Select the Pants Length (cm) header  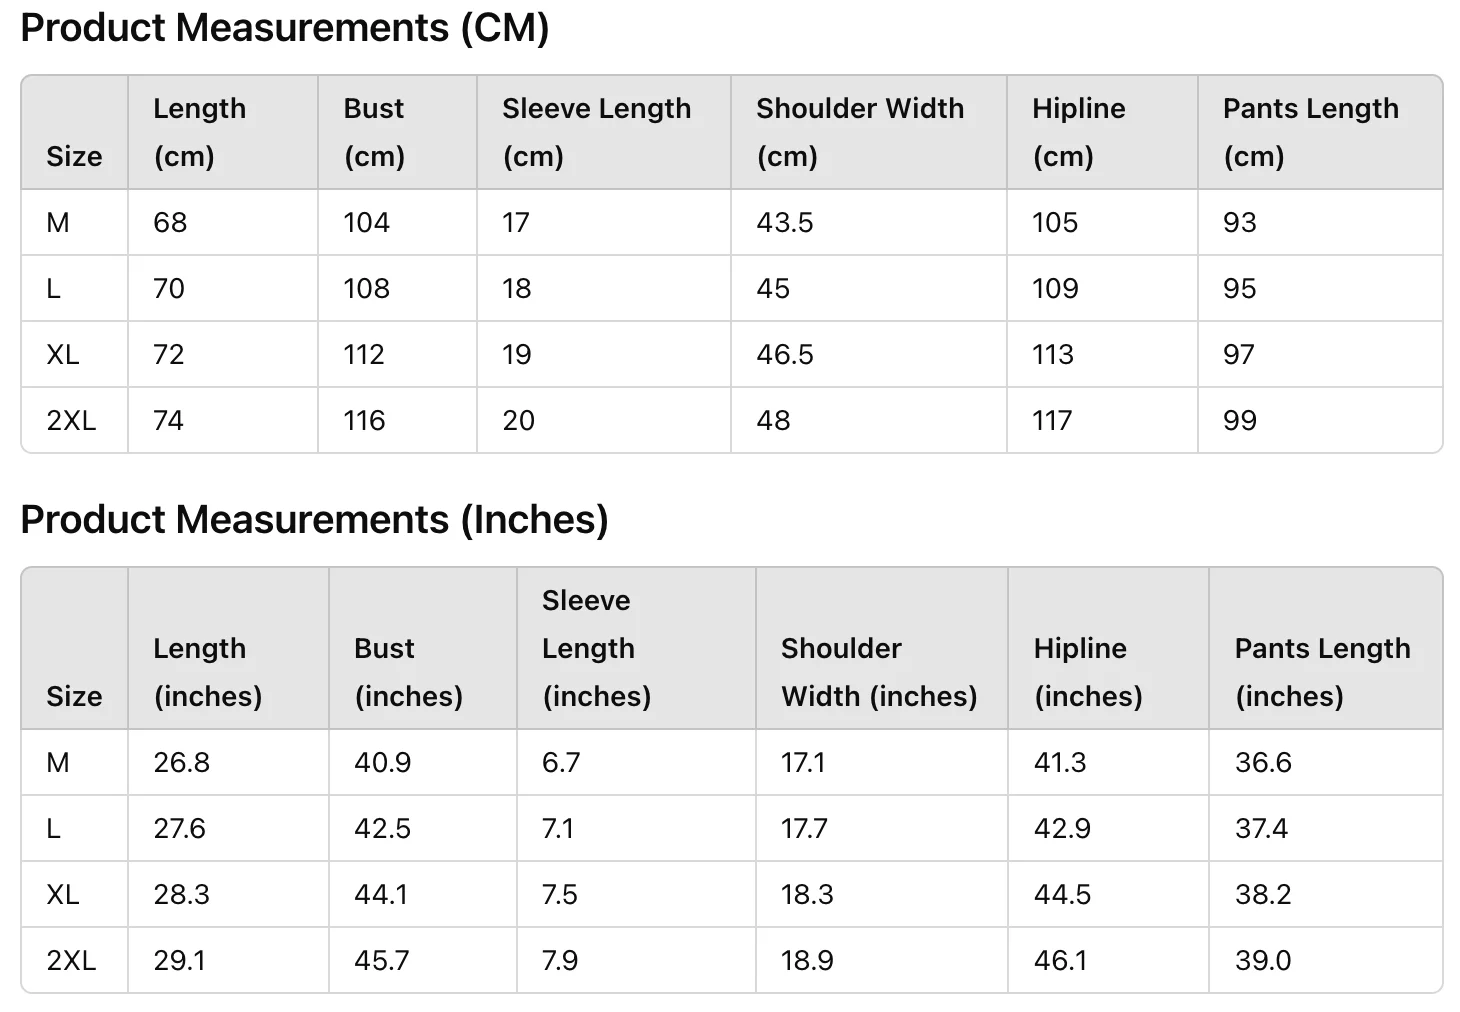(x=1320, y=132)
